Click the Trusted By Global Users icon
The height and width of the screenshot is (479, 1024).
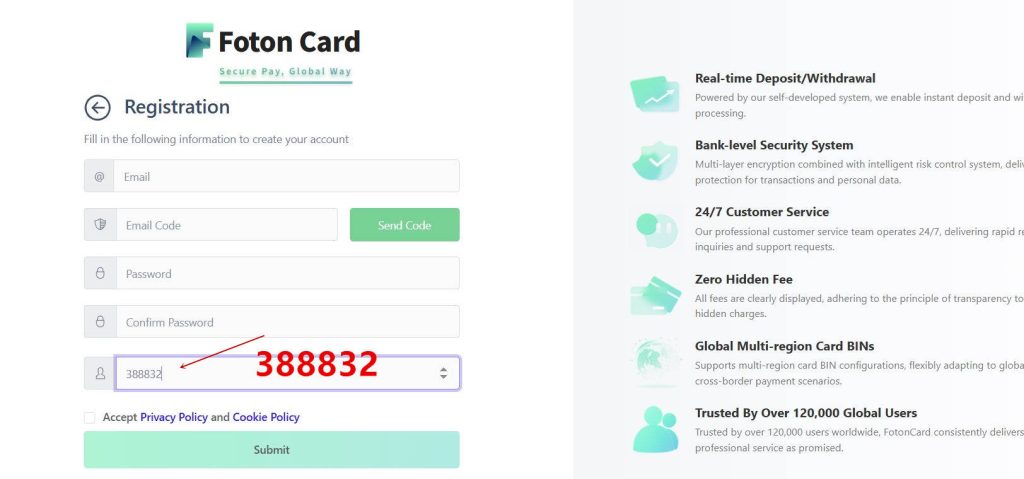click(655, 430)
